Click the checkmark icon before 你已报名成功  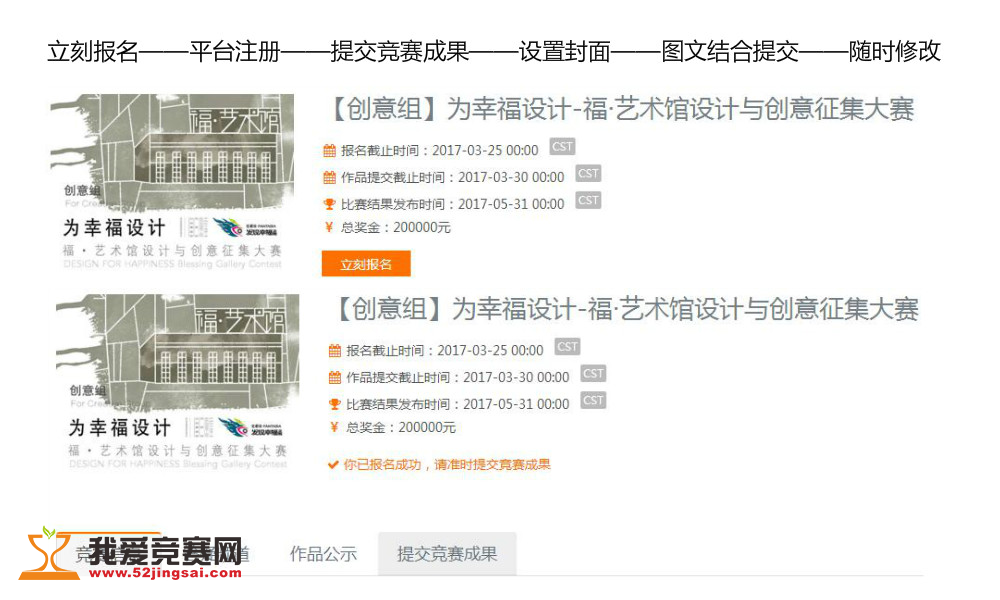pyautogui.click(x=333, y=465)
